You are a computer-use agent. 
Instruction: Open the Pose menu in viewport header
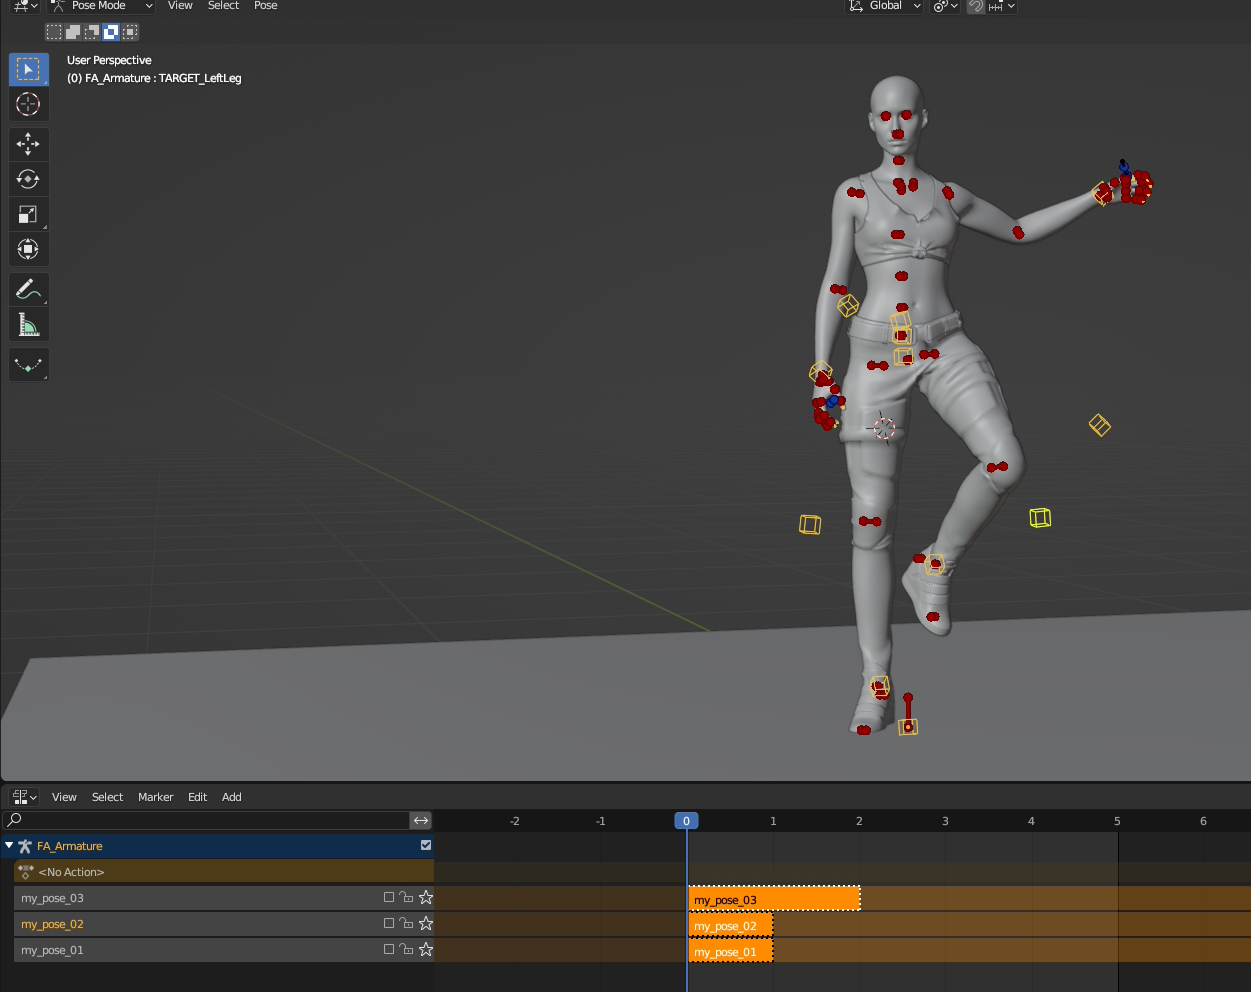[265, 6]
